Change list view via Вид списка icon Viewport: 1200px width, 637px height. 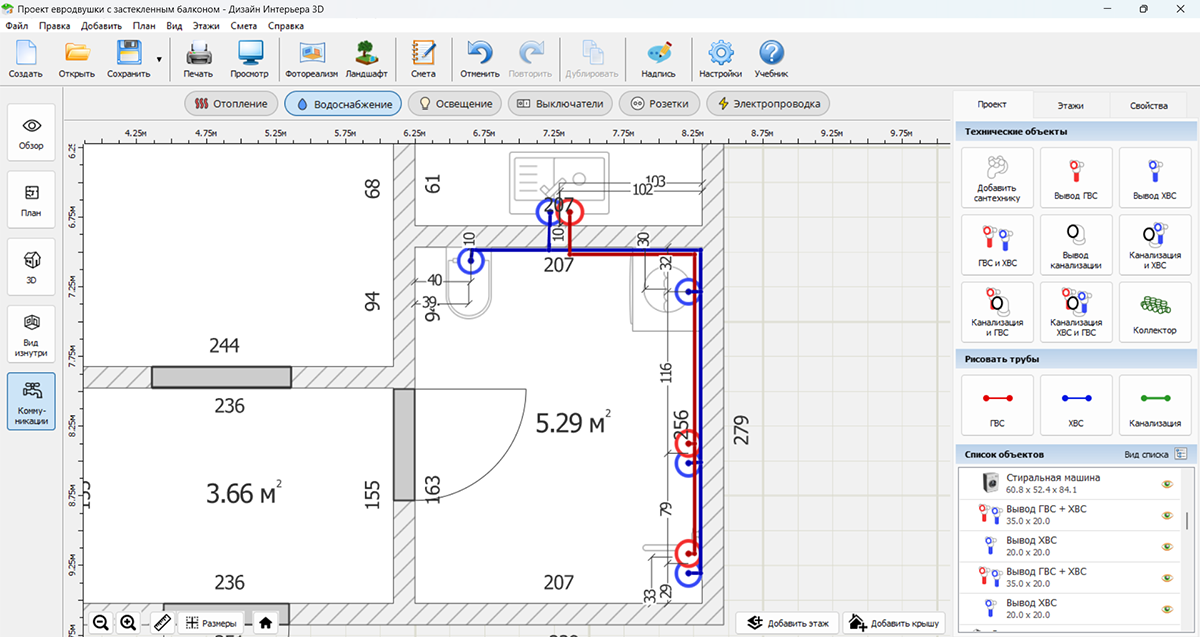1181,454
